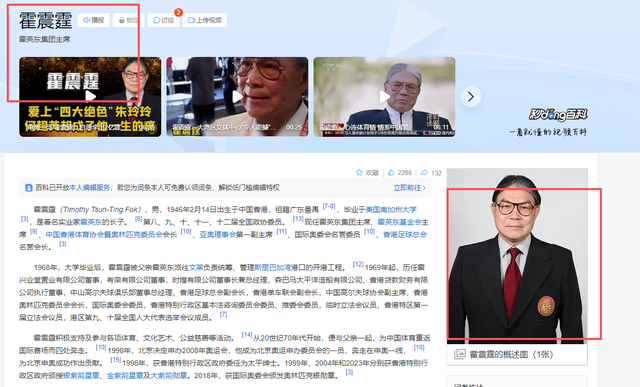Open the 中国香港体育协会暨奥林匹克委员会 link

pyautogui.click(x=104, y=235)
